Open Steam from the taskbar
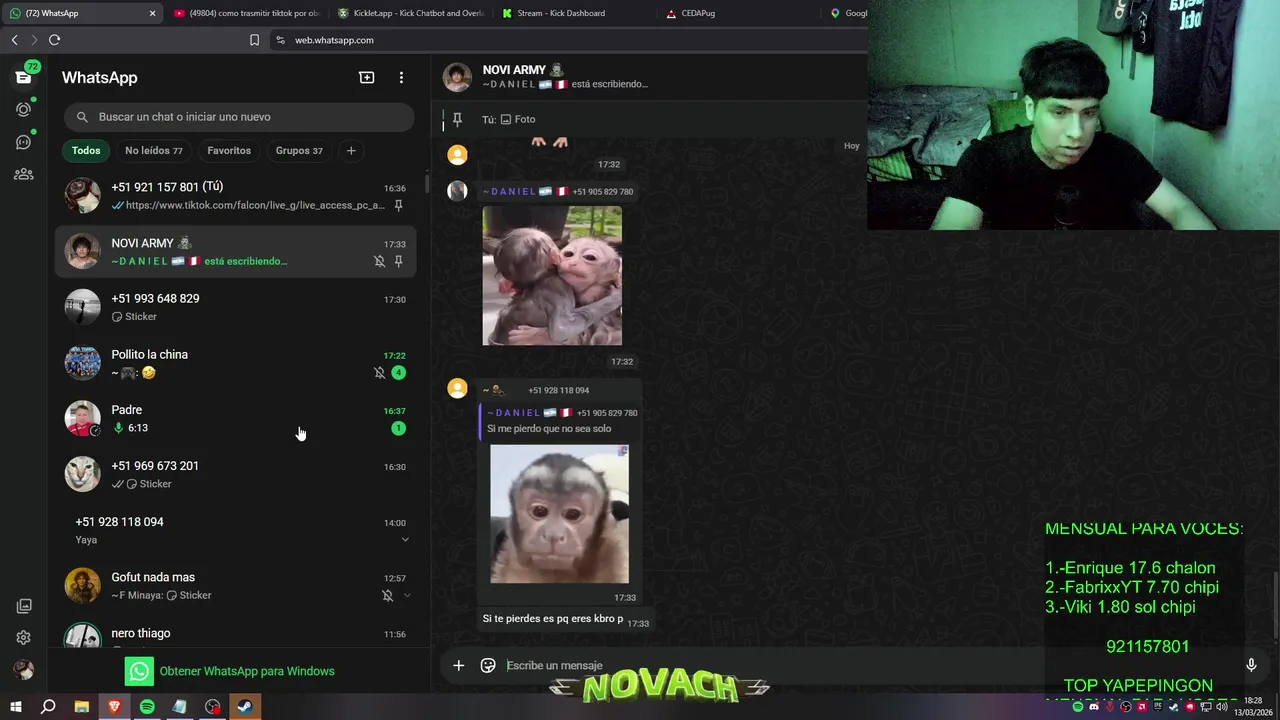This screenshot has height=720, width=1280. [x=245, y=707]
